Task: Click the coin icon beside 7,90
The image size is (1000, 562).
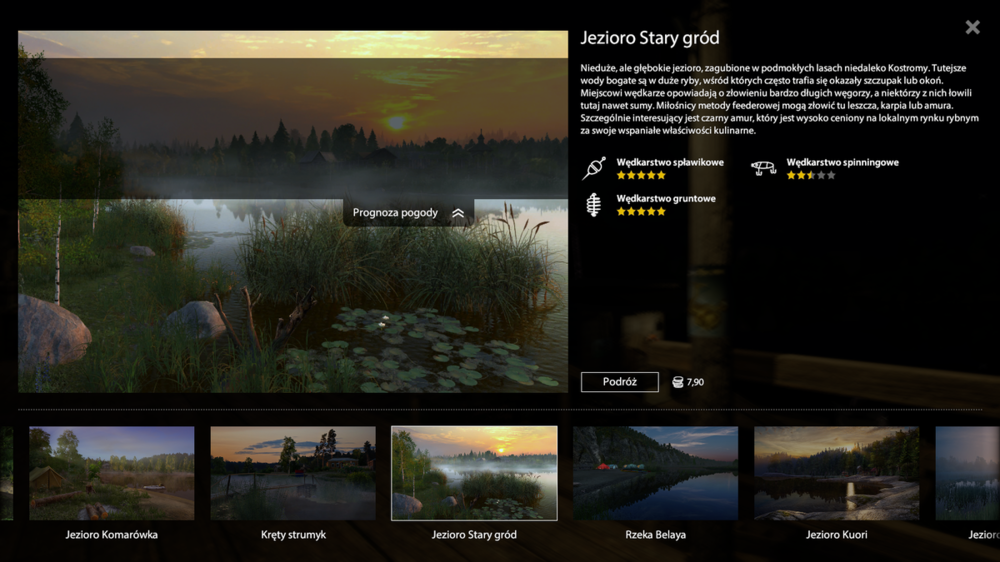Action: (677, 382)
